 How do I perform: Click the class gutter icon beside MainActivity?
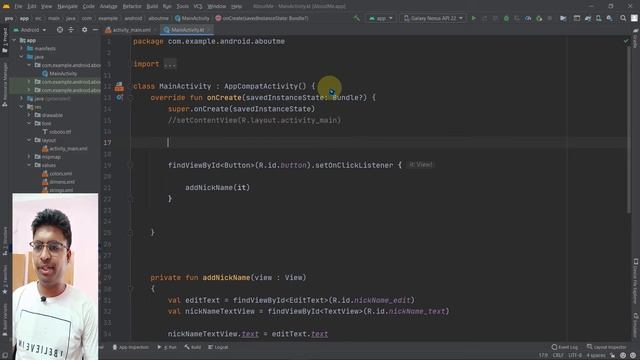[x=119, y=86]
